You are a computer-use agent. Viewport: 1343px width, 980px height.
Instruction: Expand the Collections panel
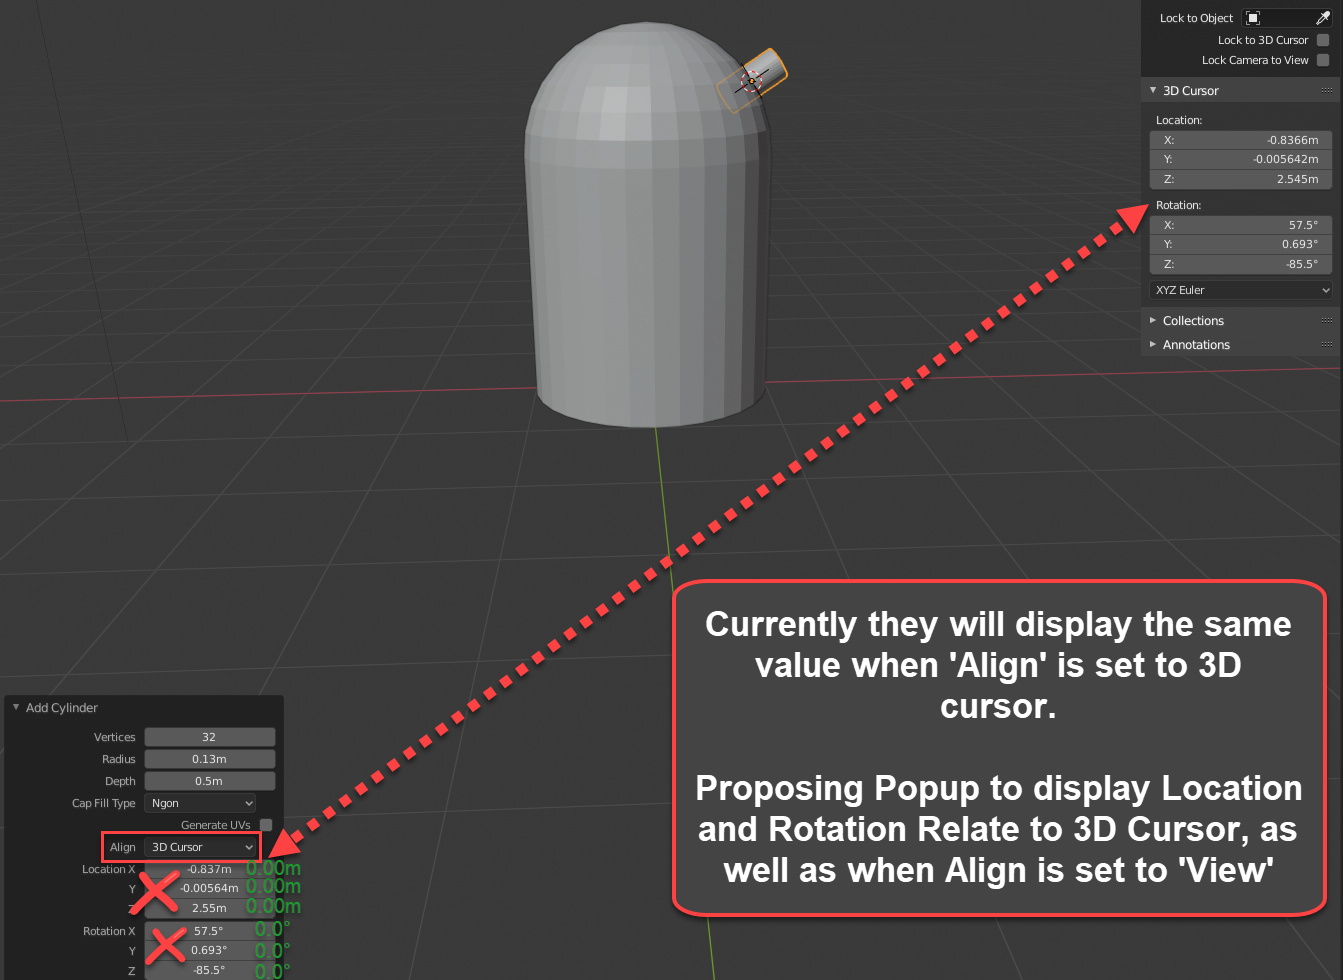(x=1153, y=320)
